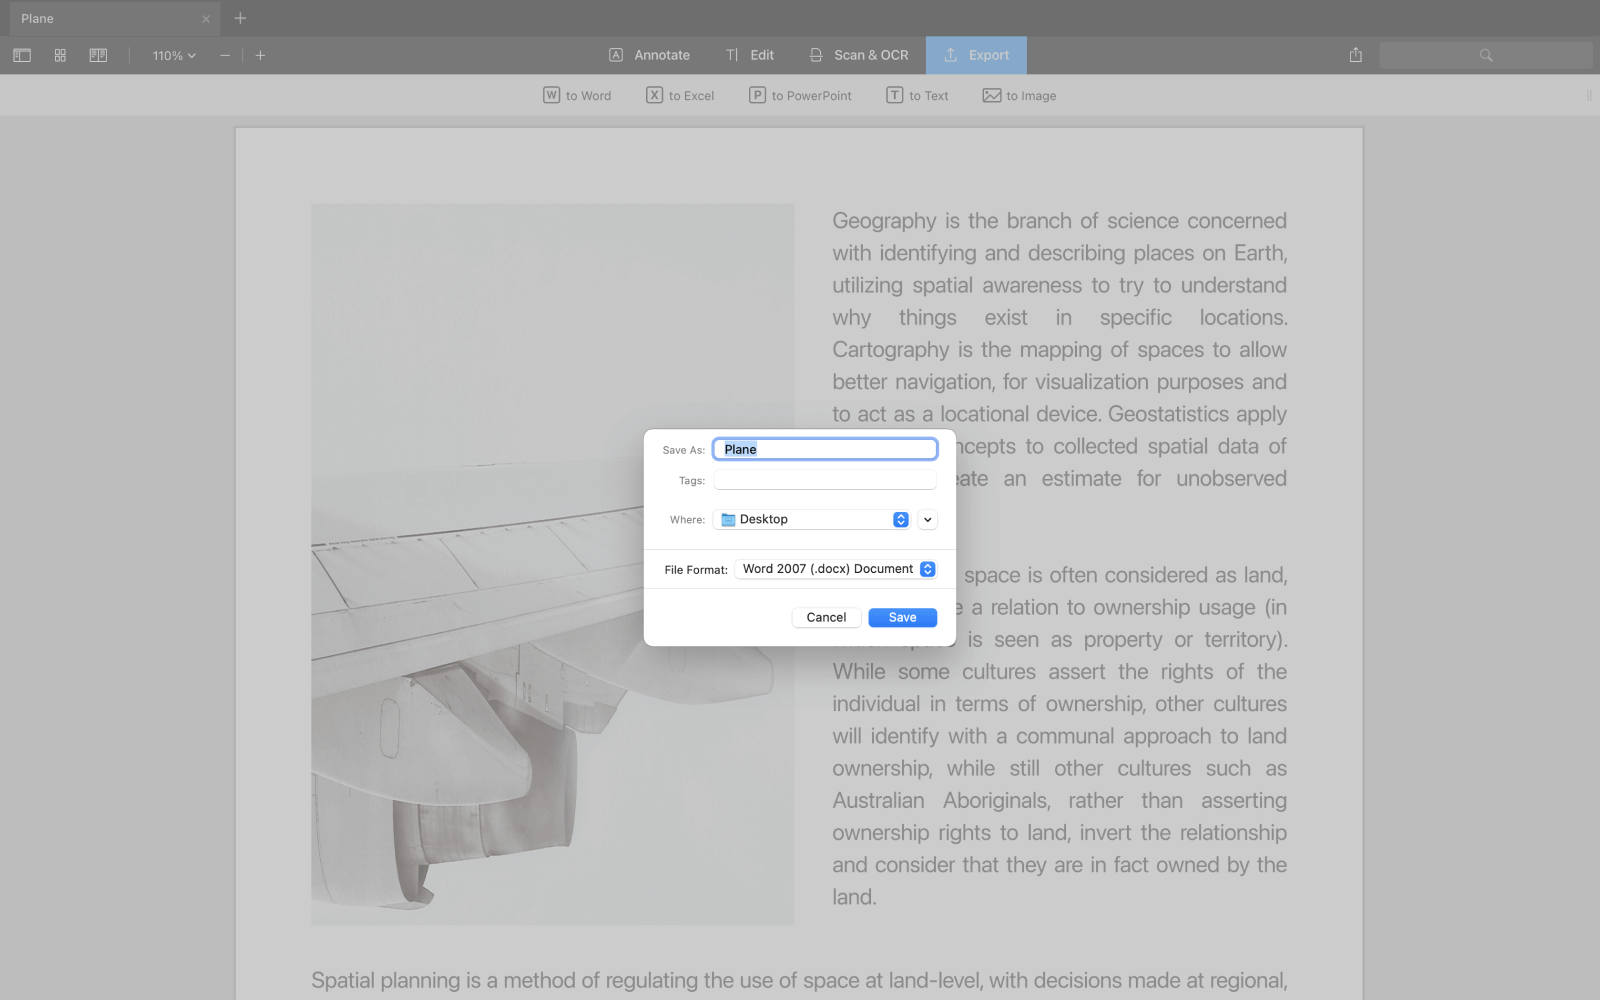Close the Plane tab
1600x1000 pixels.
pyautogui.click(x=206, y=19)
